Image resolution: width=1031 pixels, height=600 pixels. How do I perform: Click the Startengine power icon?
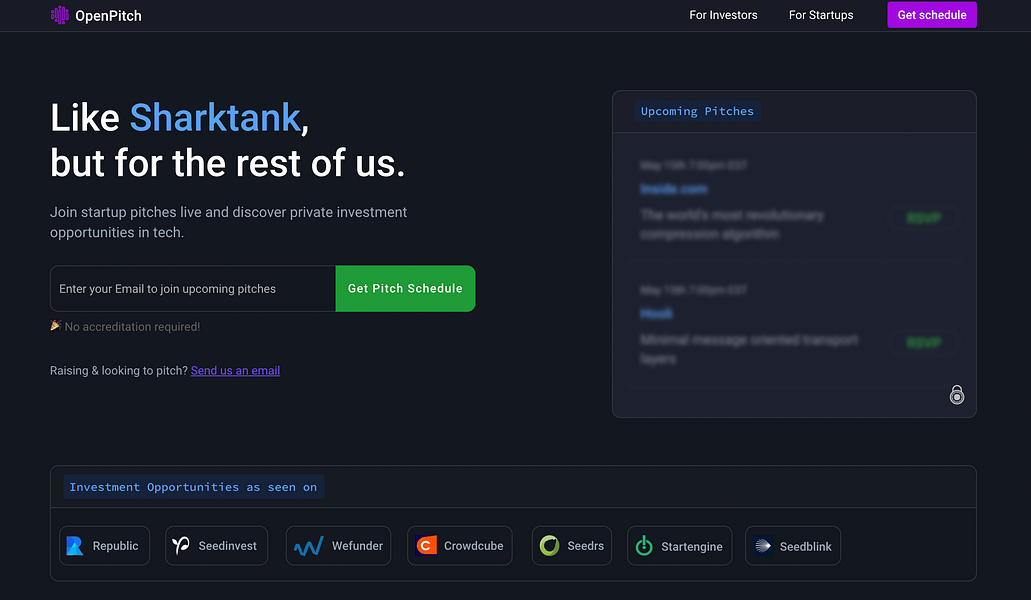[x=644, y=545]
